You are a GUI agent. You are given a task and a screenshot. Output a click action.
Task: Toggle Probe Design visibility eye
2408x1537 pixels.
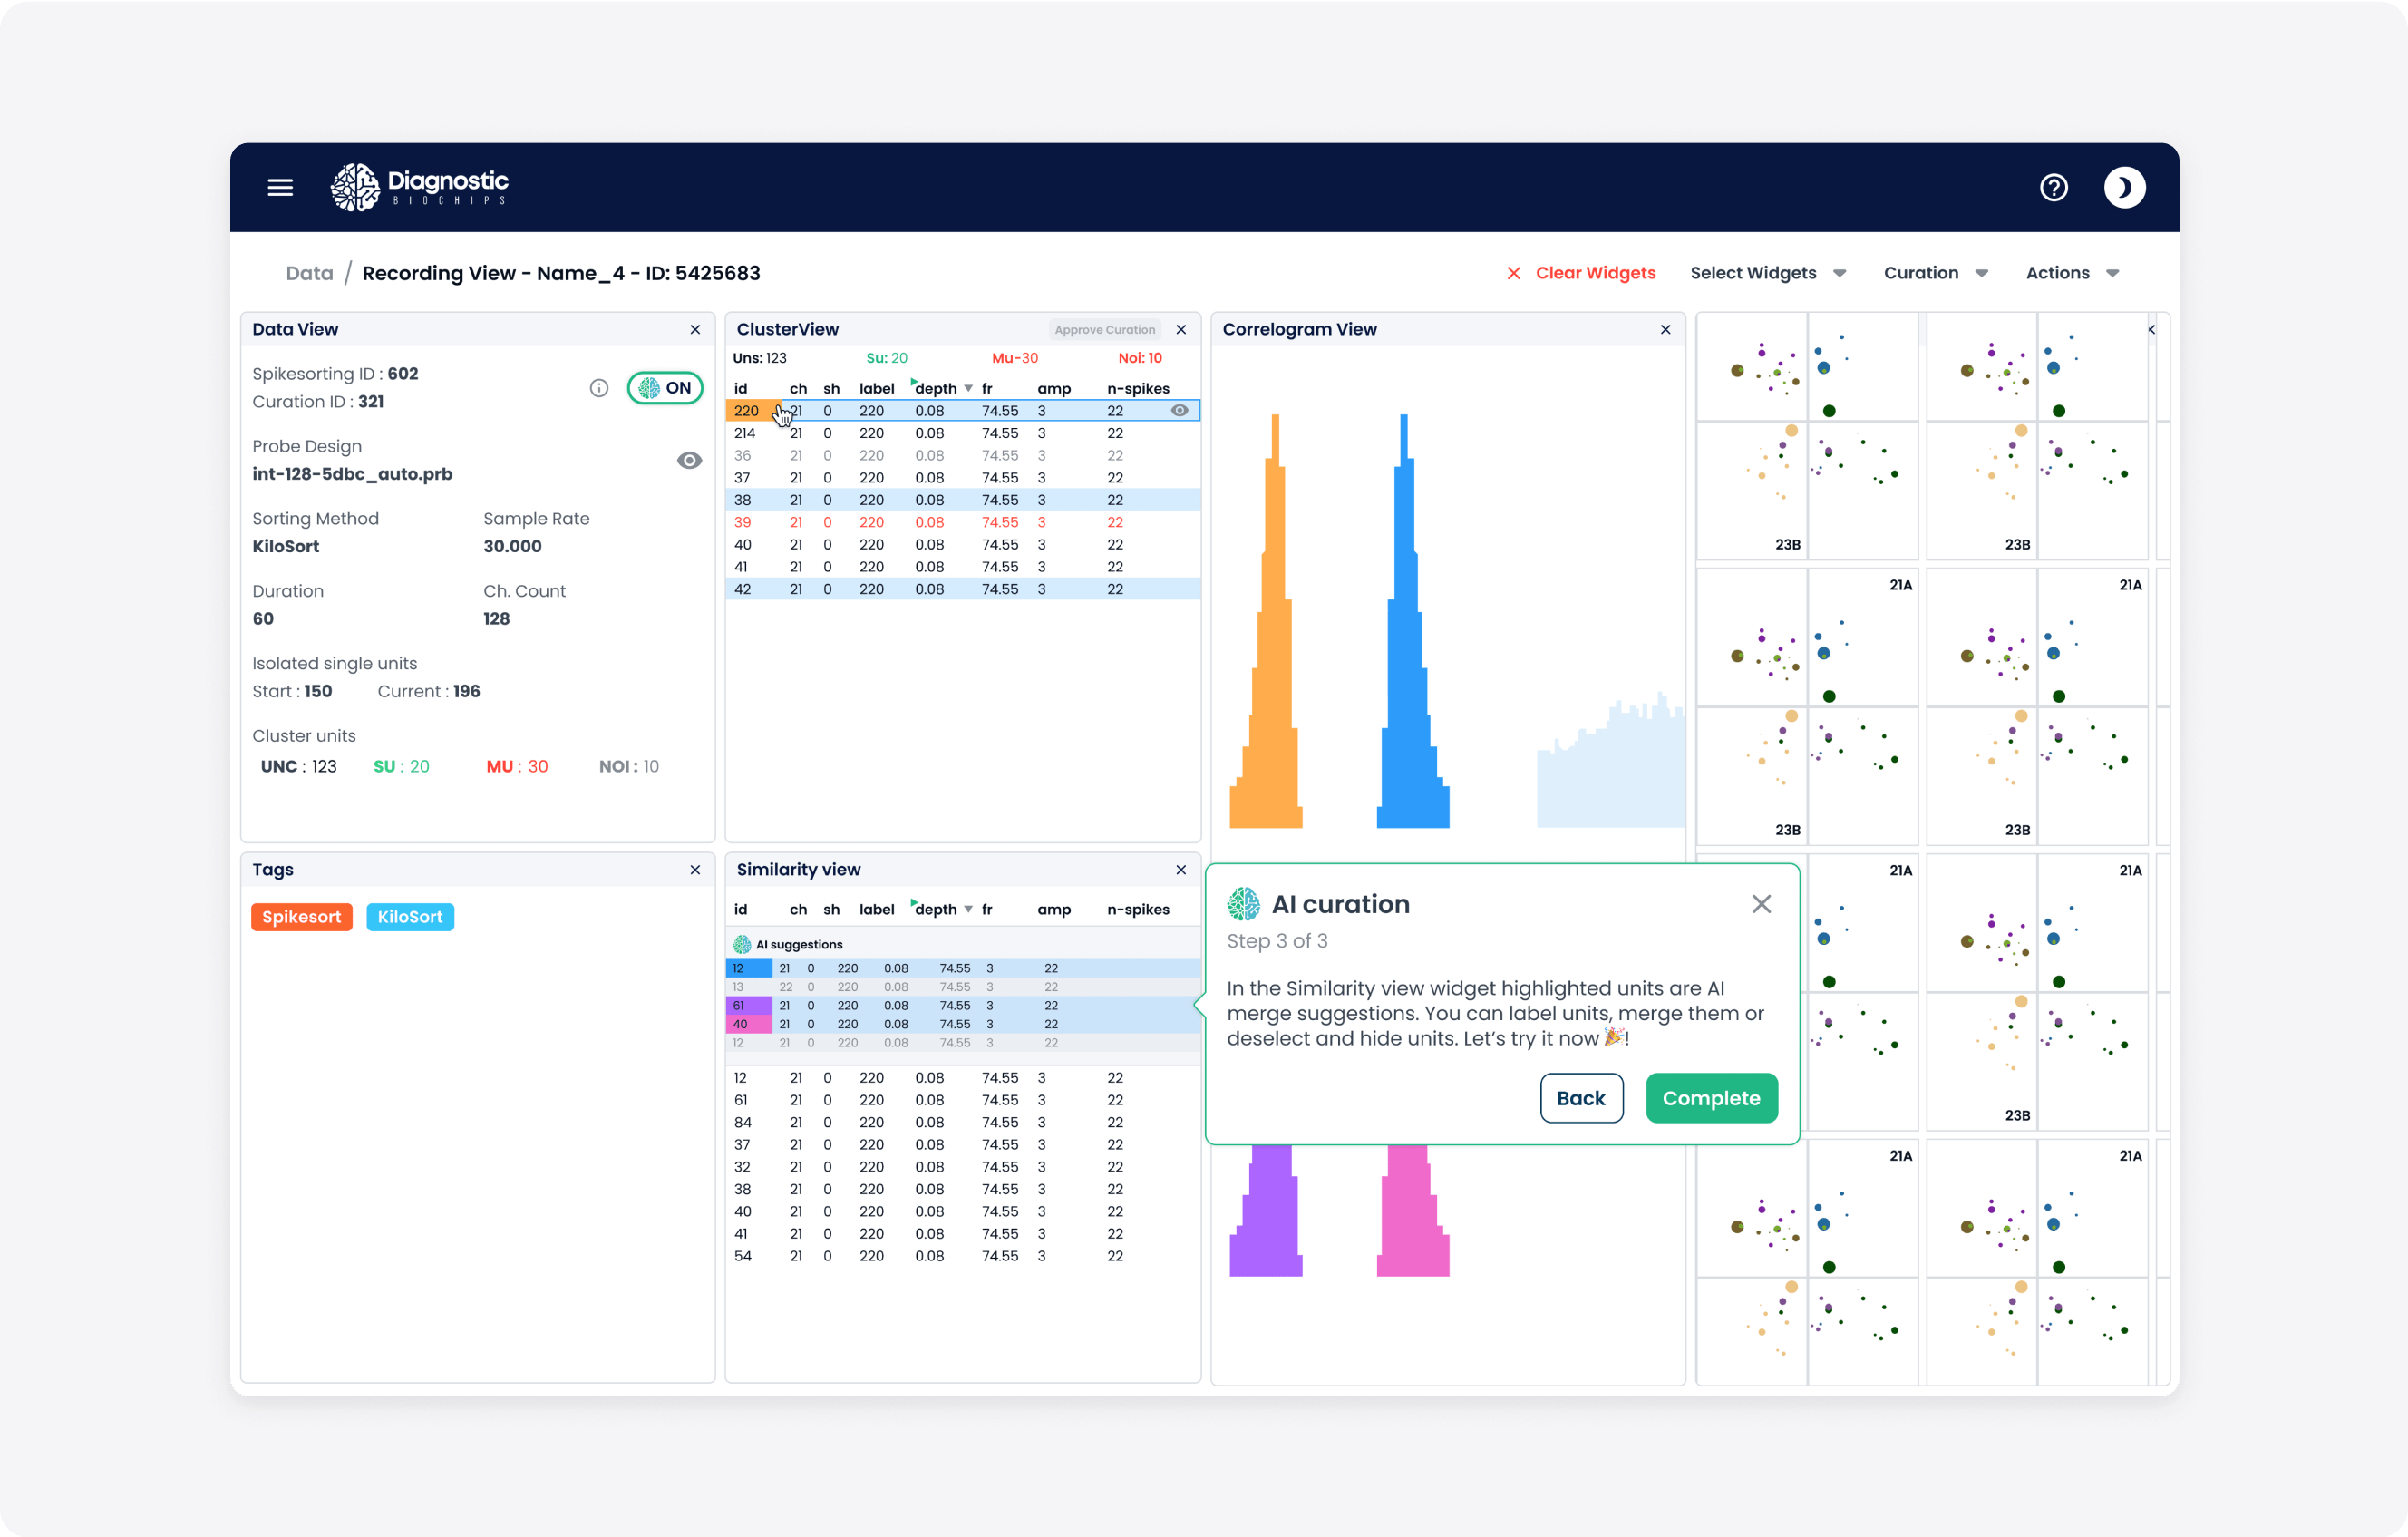coord(689,460)
